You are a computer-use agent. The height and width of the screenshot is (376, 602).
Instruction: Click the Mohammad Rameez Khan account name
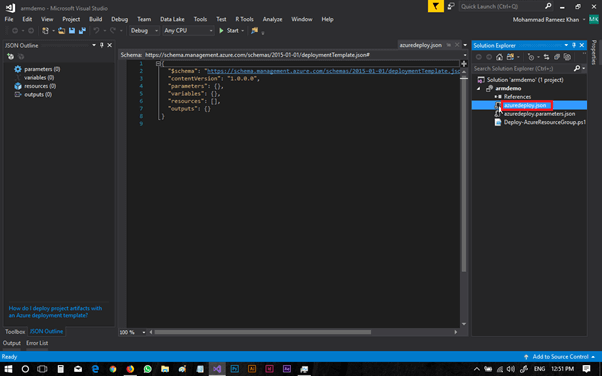[x=546, y=20]
